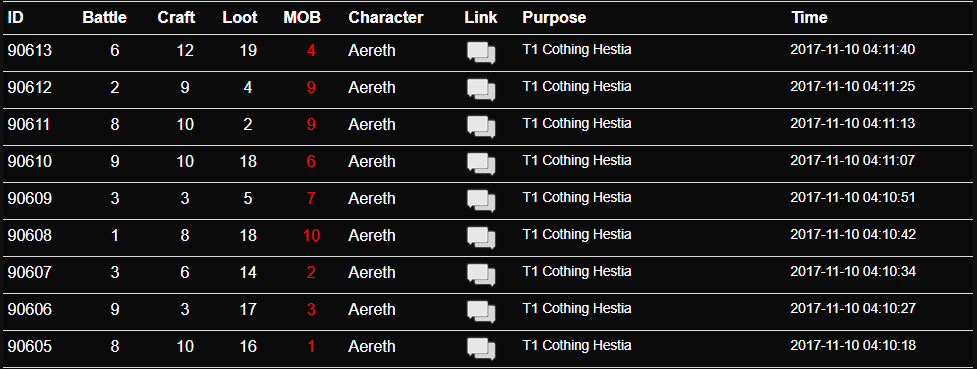Click the Time column header
Screen dimensions: 977x369
point(809,17)
